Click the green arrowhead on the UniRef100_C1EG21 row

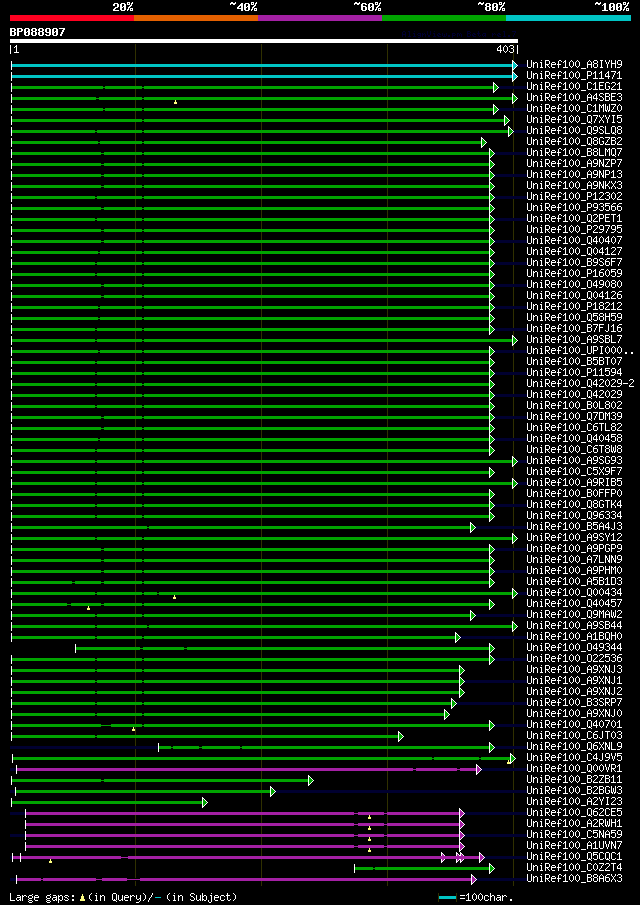(496, 87)
